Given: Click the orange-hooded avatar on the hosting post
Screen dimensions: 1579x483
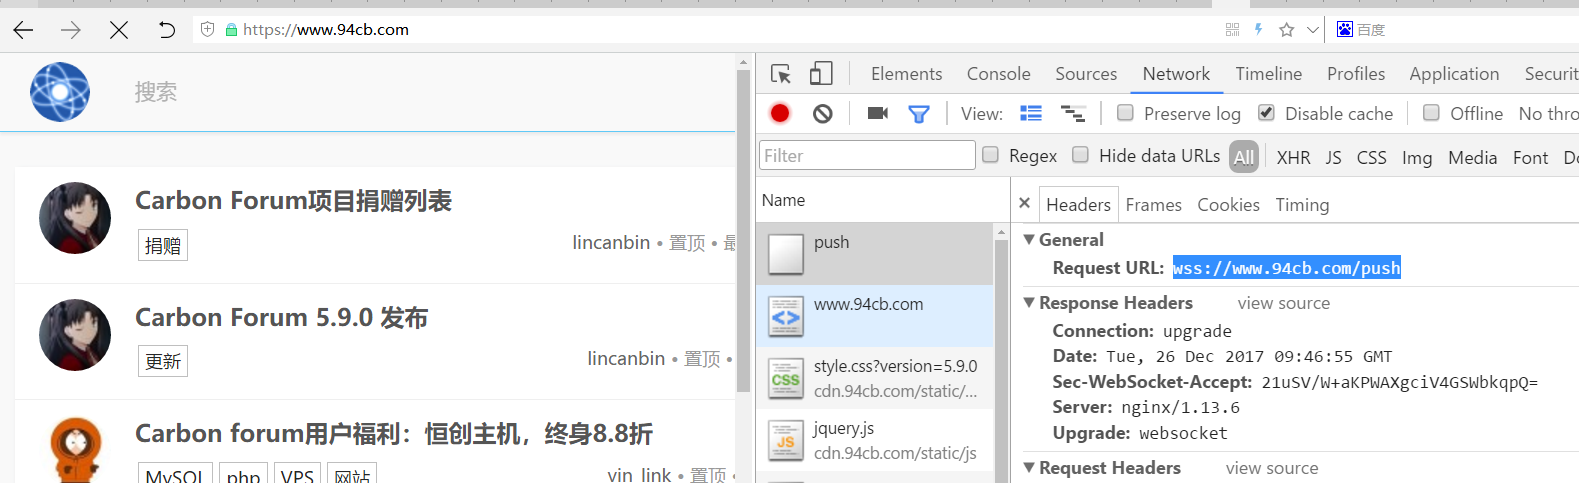Looking at the screenshot, I should click(x=75, y=450).
